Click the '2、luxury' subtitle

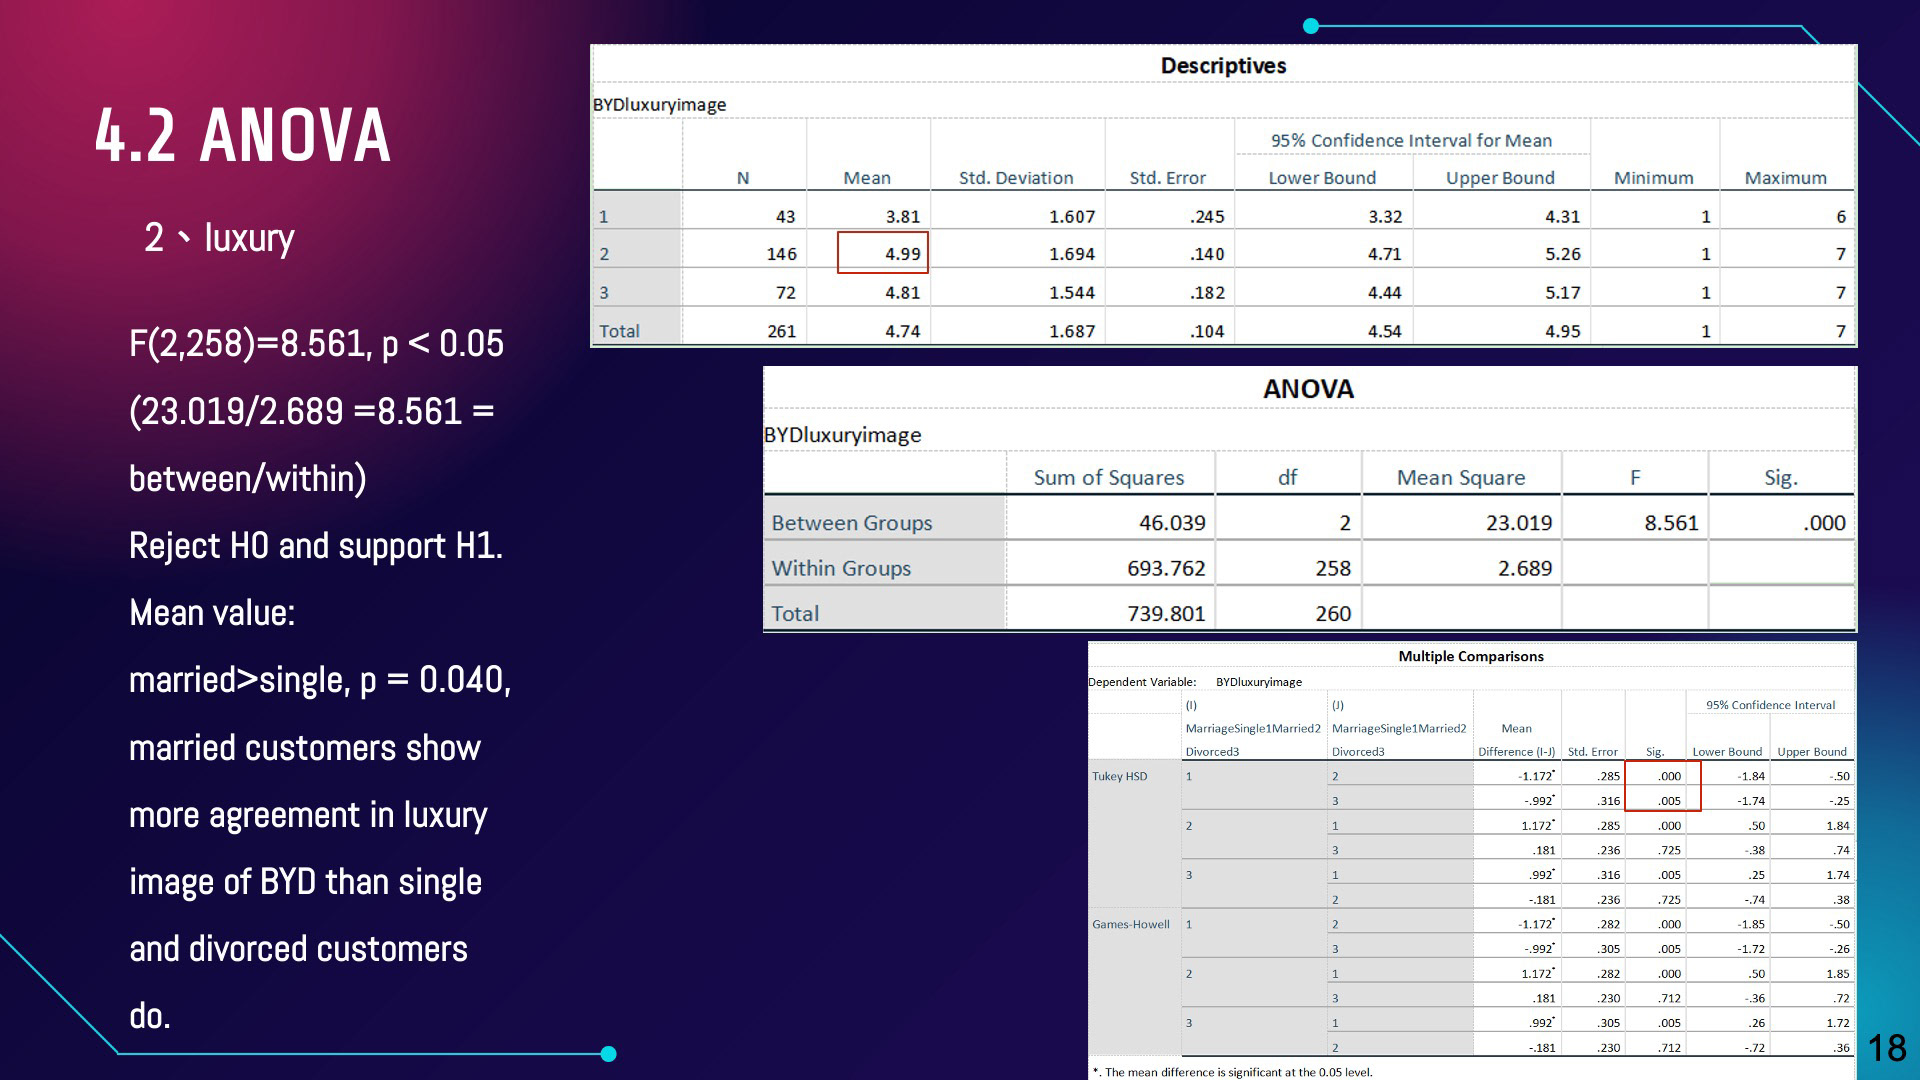pyautogui.click(x=219, y=238)
